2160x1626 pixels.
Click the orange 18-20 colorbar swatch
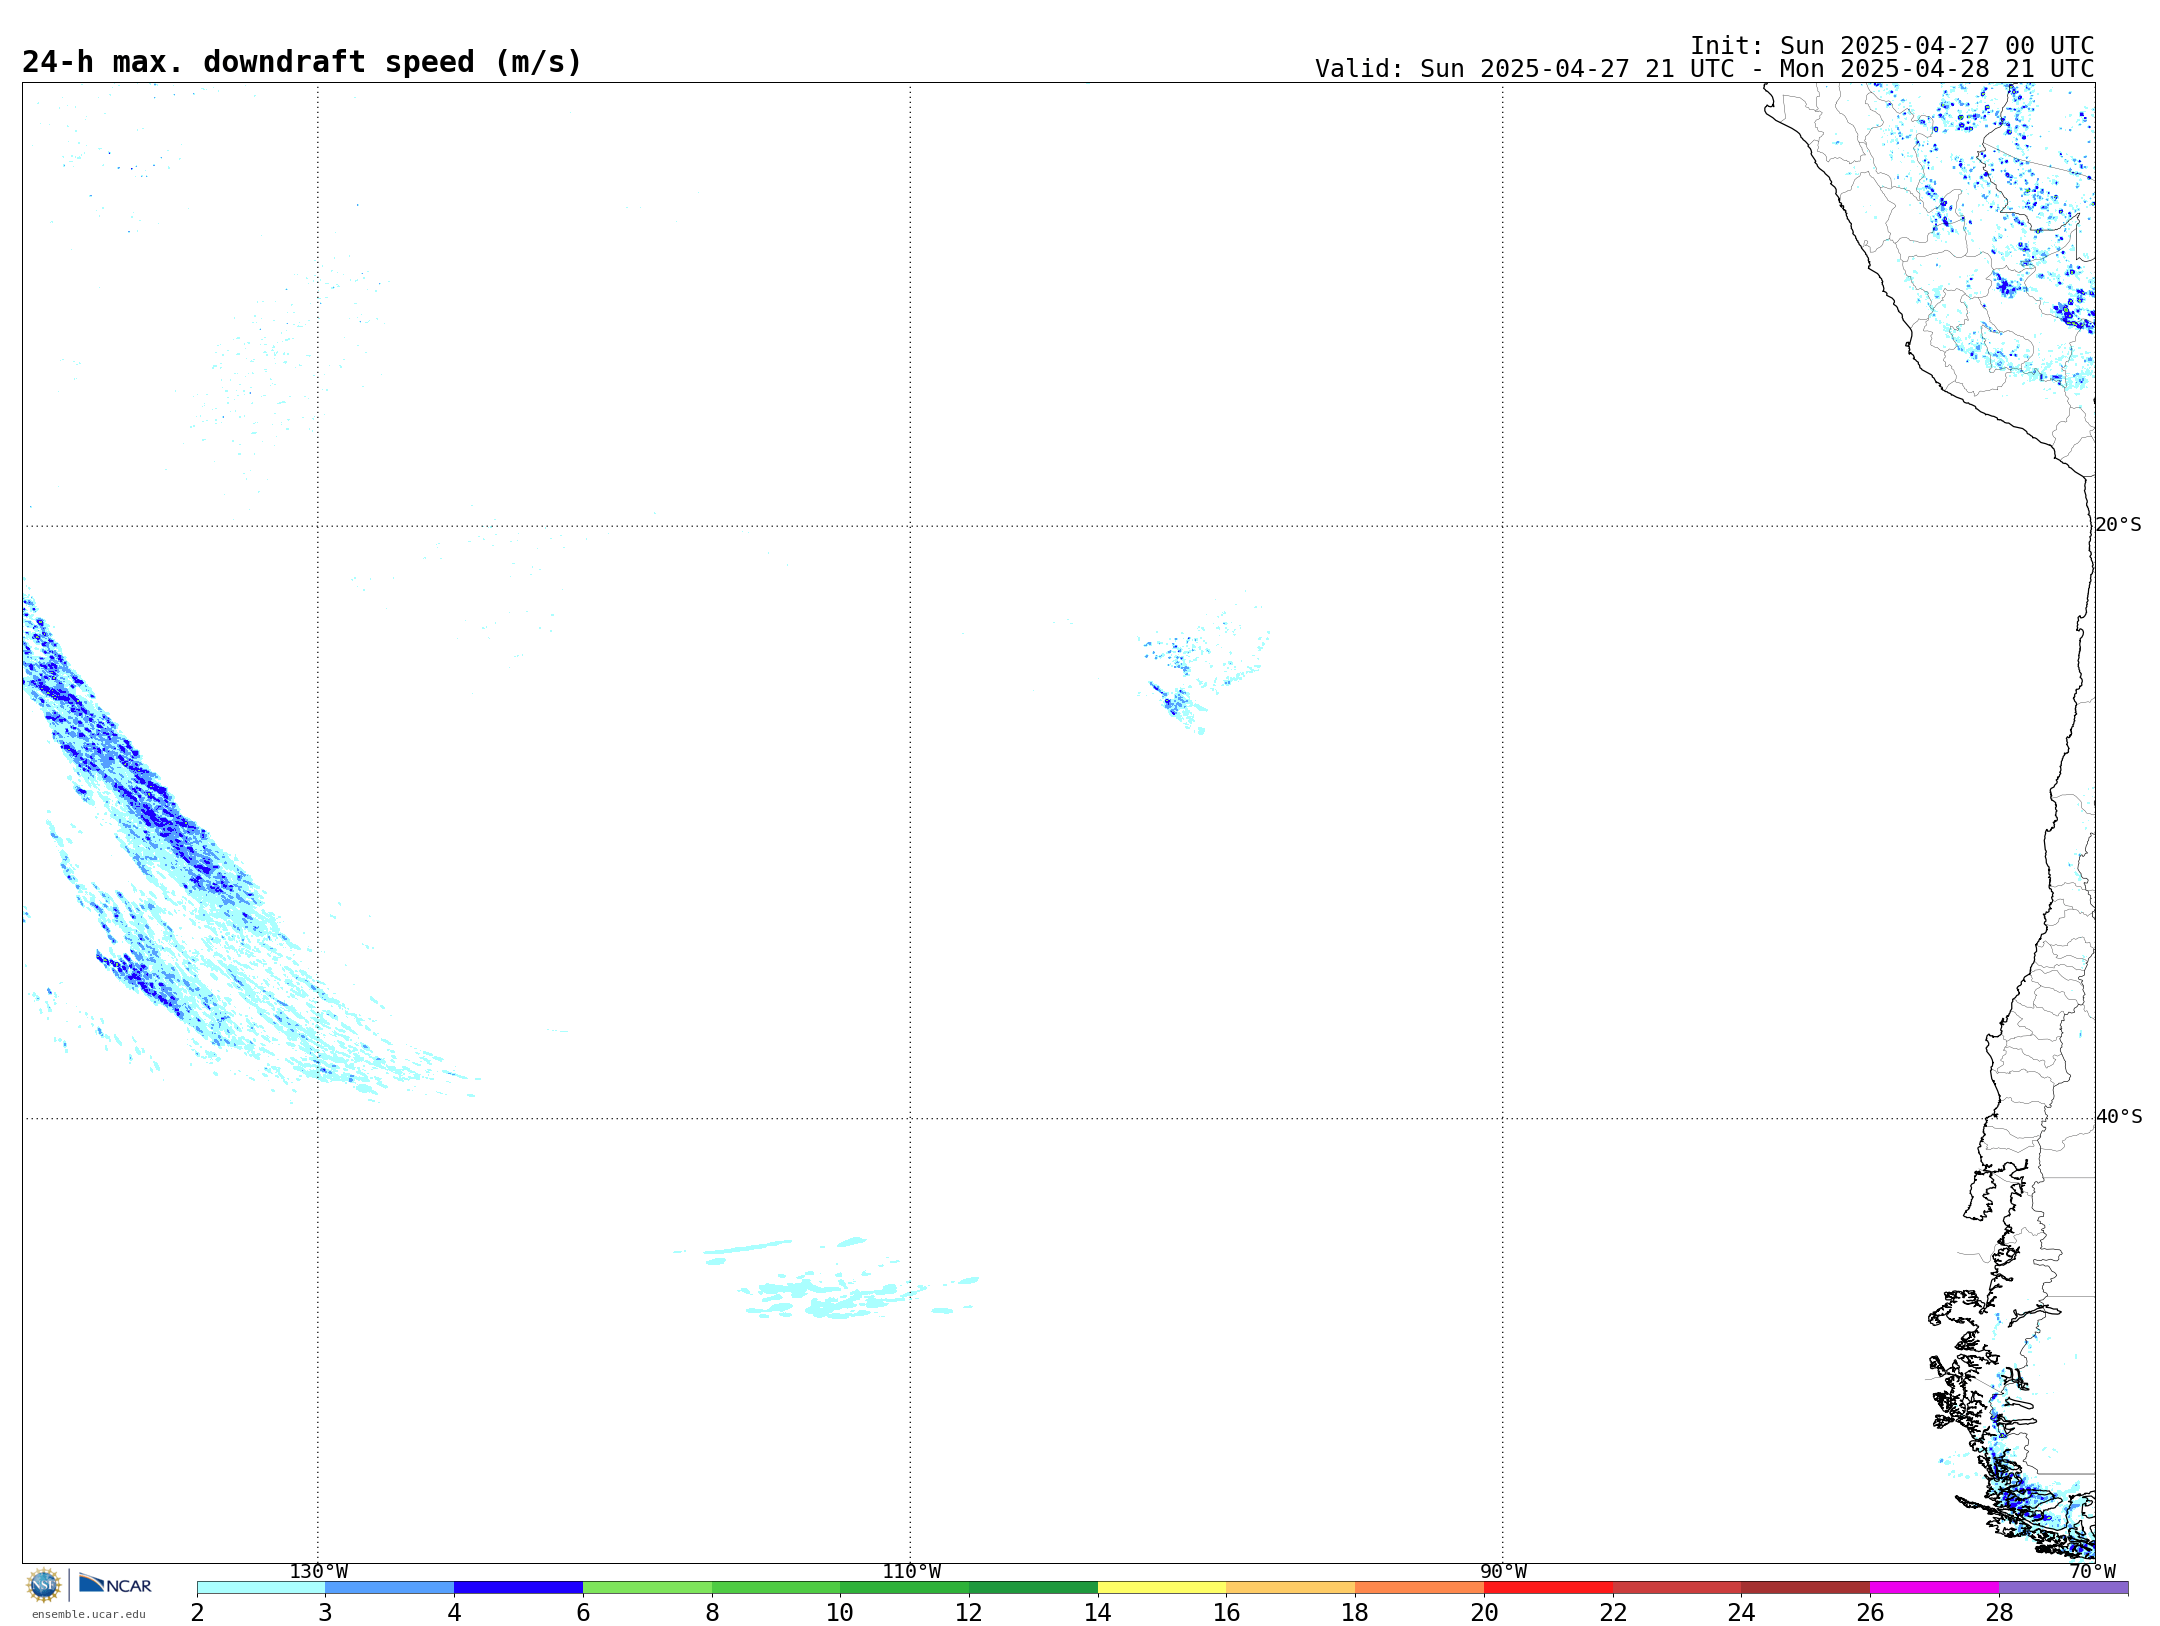coord(1420,1588)
